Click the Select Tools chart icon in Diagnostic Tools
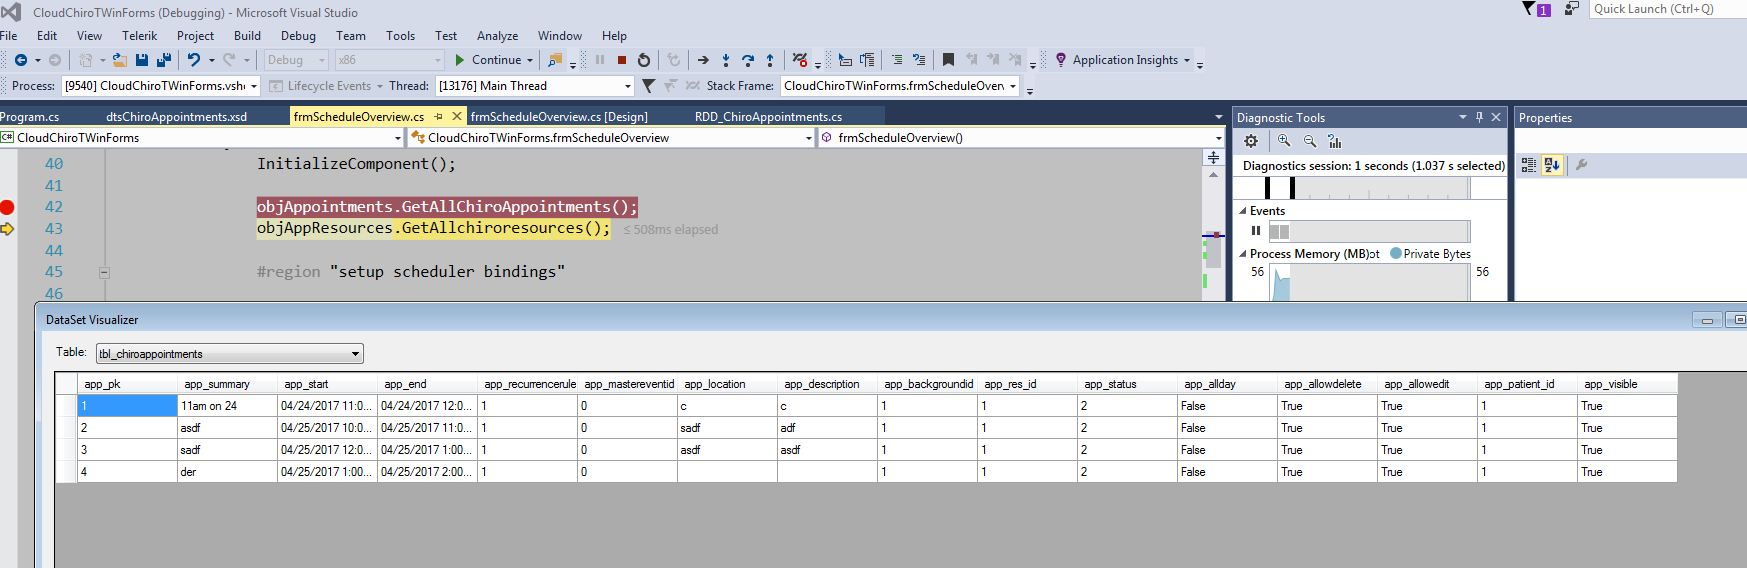The width and height of the screenshot is (1747, 568). click(1335, 141)
